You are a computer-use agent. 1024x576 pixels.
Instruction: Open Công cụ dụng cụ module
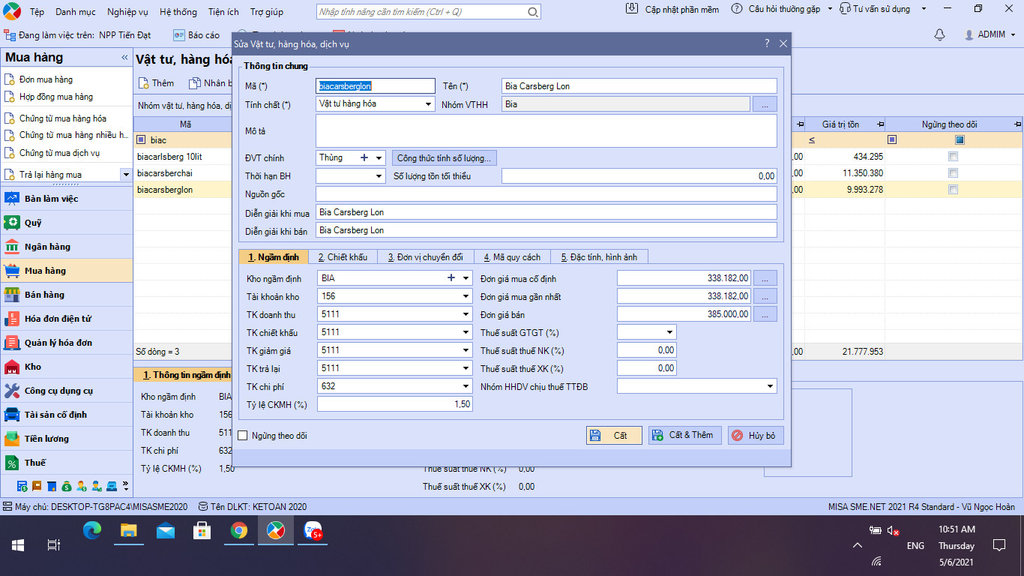66,391
